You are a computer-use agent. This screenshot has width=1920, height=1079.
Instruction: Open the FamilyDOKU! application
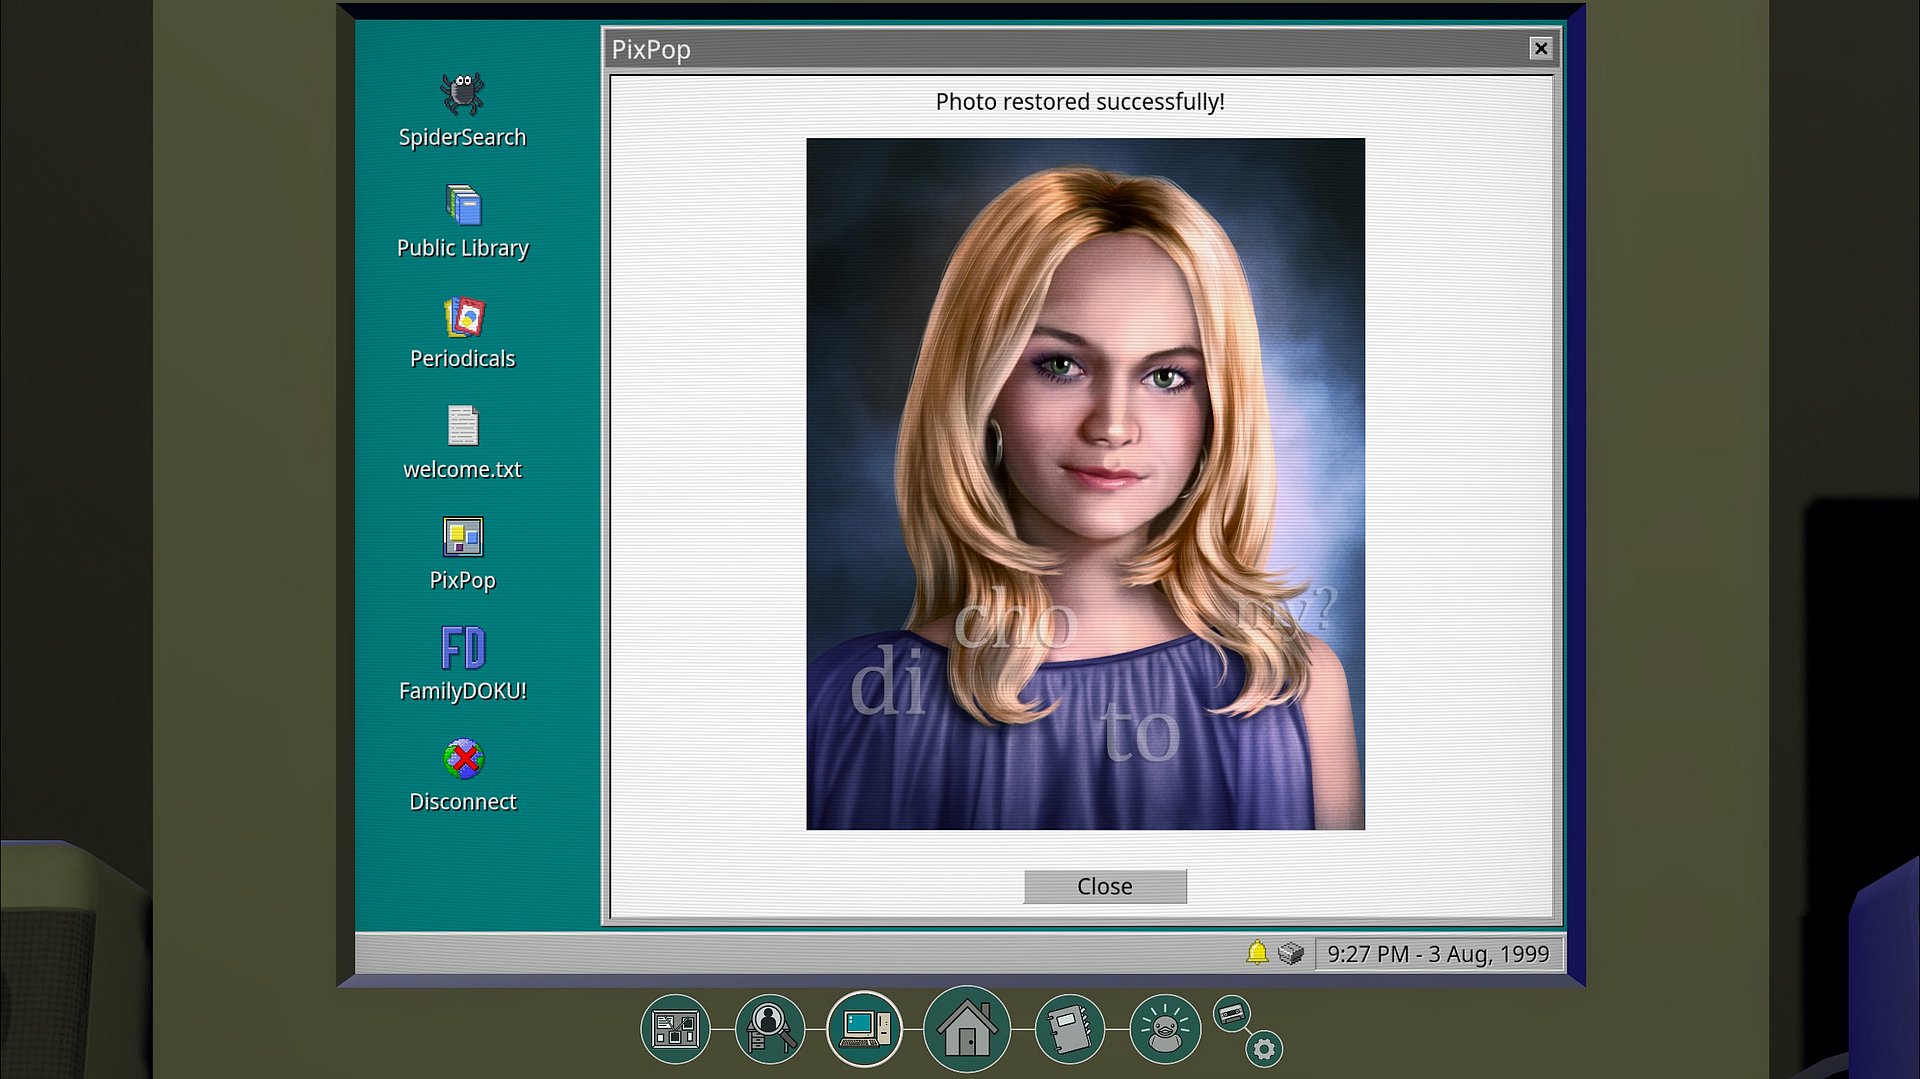click(462, 649)
